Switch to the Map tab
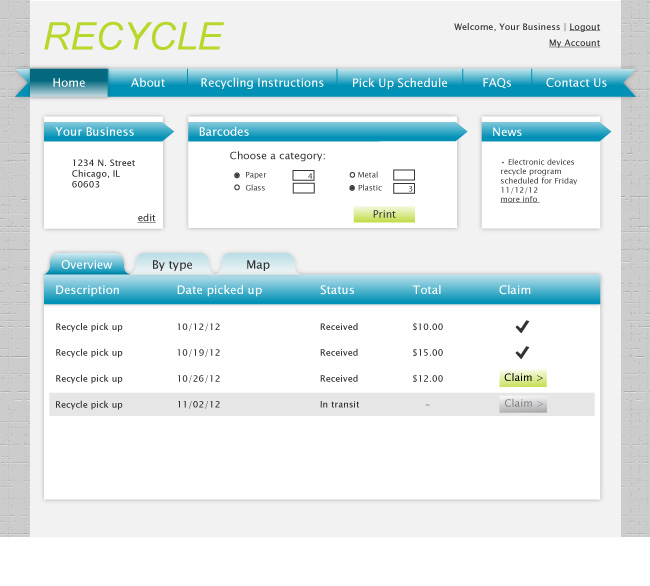Screen dimensions: 650x586 258,264
